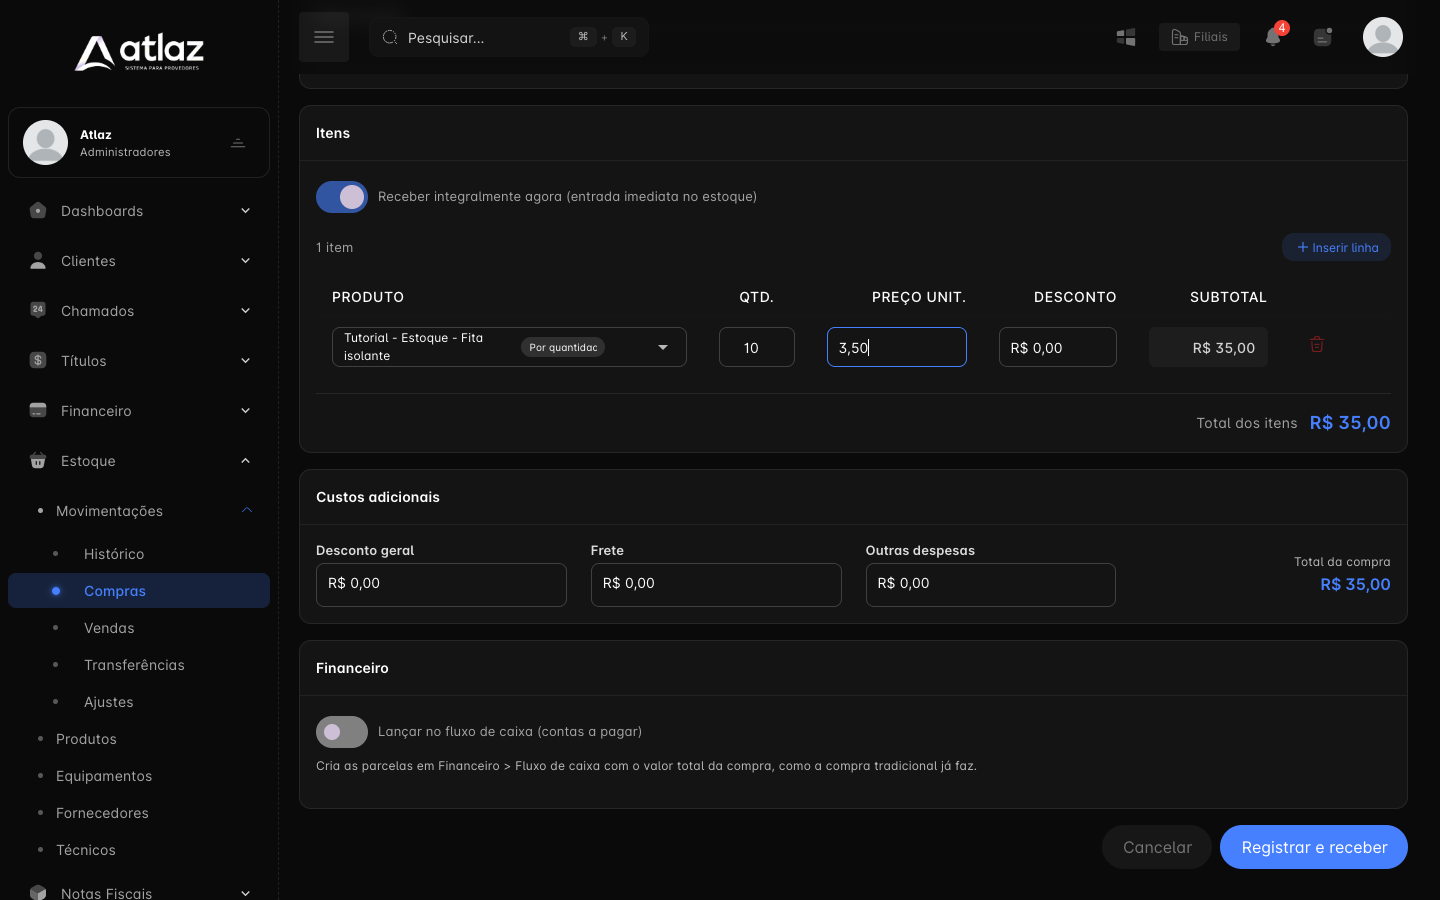
Task: Click the Atlaz Administradores profile avatar
Action: 45,142
